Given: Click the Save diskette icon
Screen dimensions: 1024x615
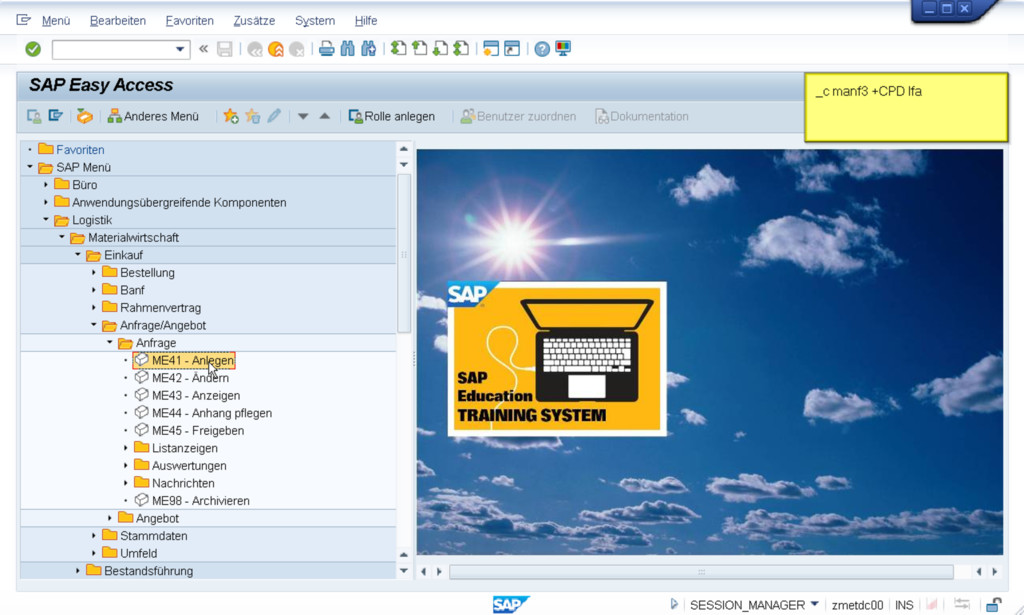Looking at the screenshot, I should click(225, 49).
